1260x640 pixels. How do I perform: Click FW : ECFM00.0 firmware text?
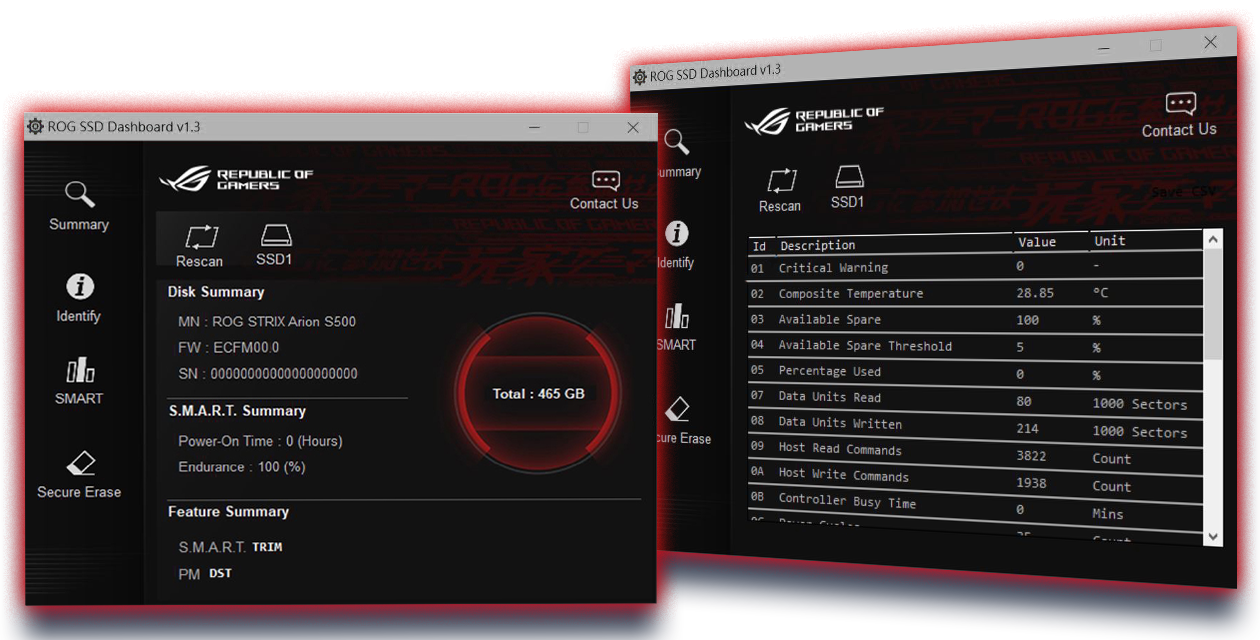(x=229, y=348)
